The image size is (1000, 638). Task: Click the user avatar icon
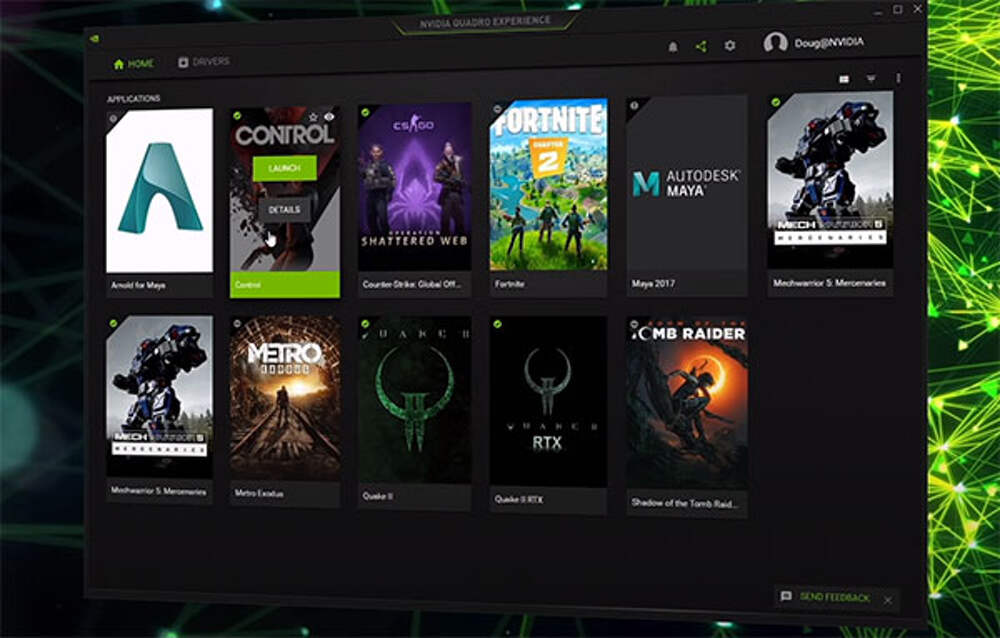[776, 43]
